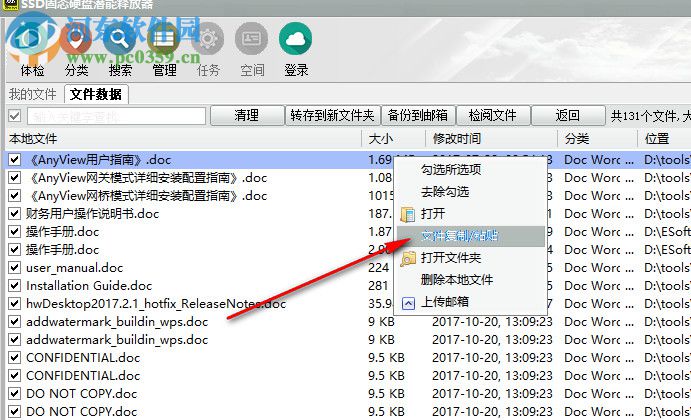Screen dimensions: 691x420
Task: Click the 转存到新文件夹 button
Action: pos(332,115)
